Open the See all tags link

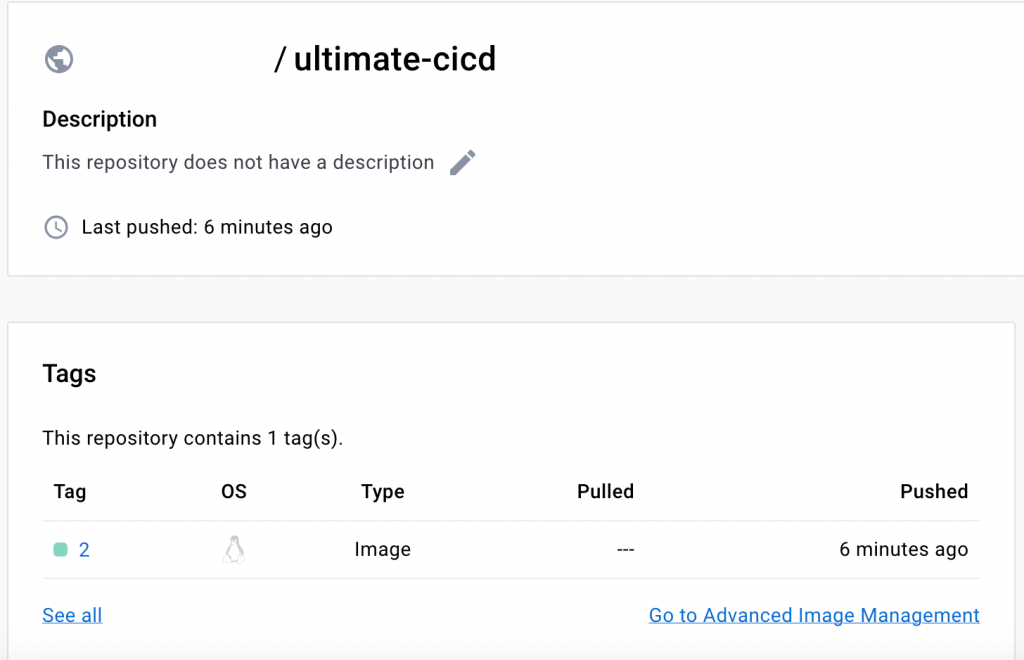[x=72, y=615]
